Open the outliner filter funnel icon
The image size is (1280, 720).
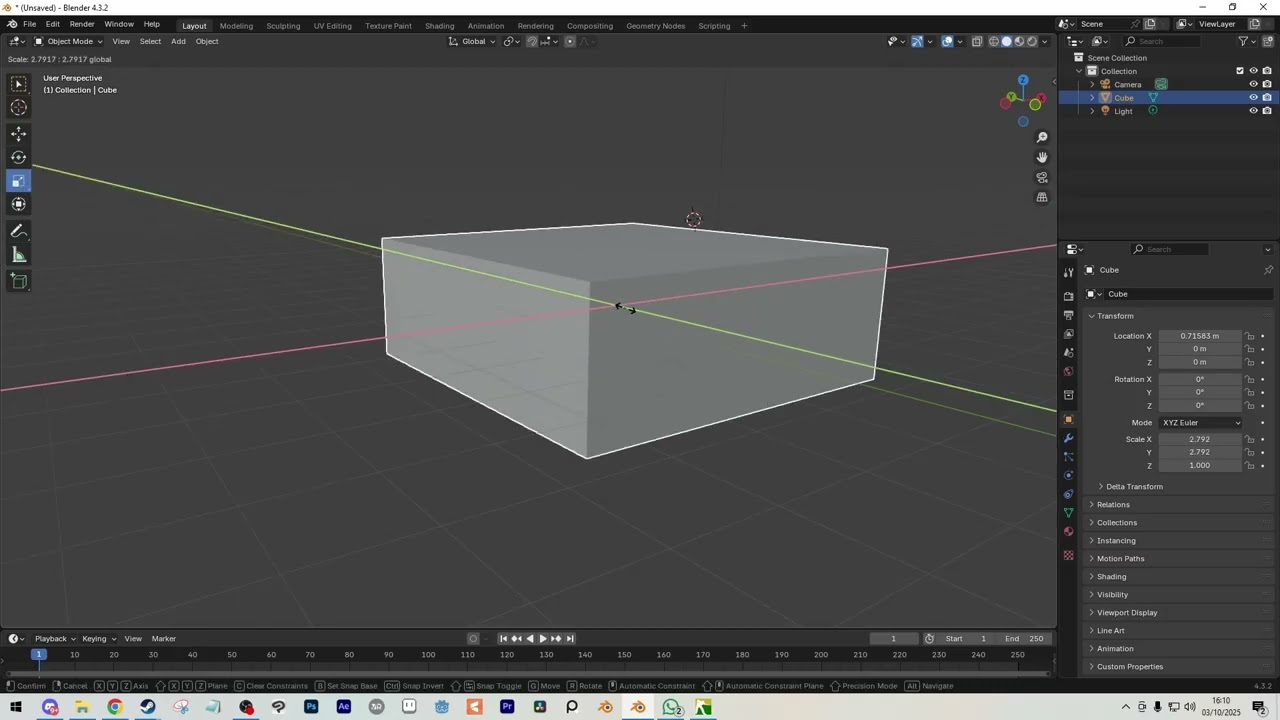point(1243,41)
